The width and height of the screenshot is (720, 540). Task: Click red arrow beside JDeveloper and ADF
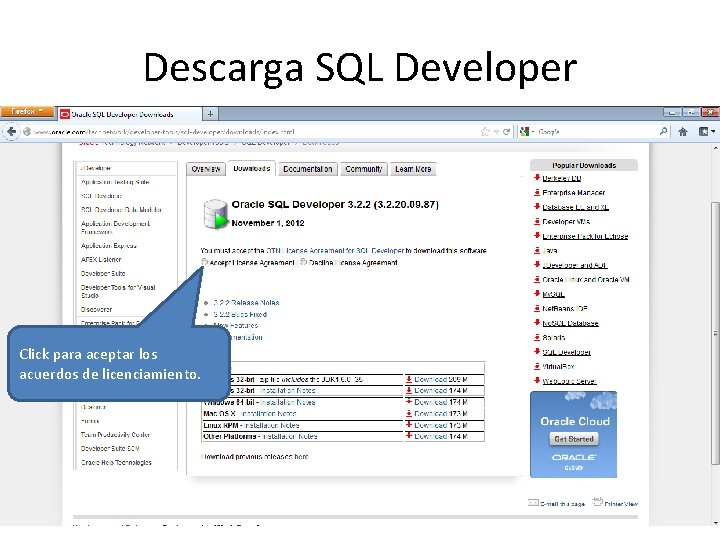coord(536,264)
